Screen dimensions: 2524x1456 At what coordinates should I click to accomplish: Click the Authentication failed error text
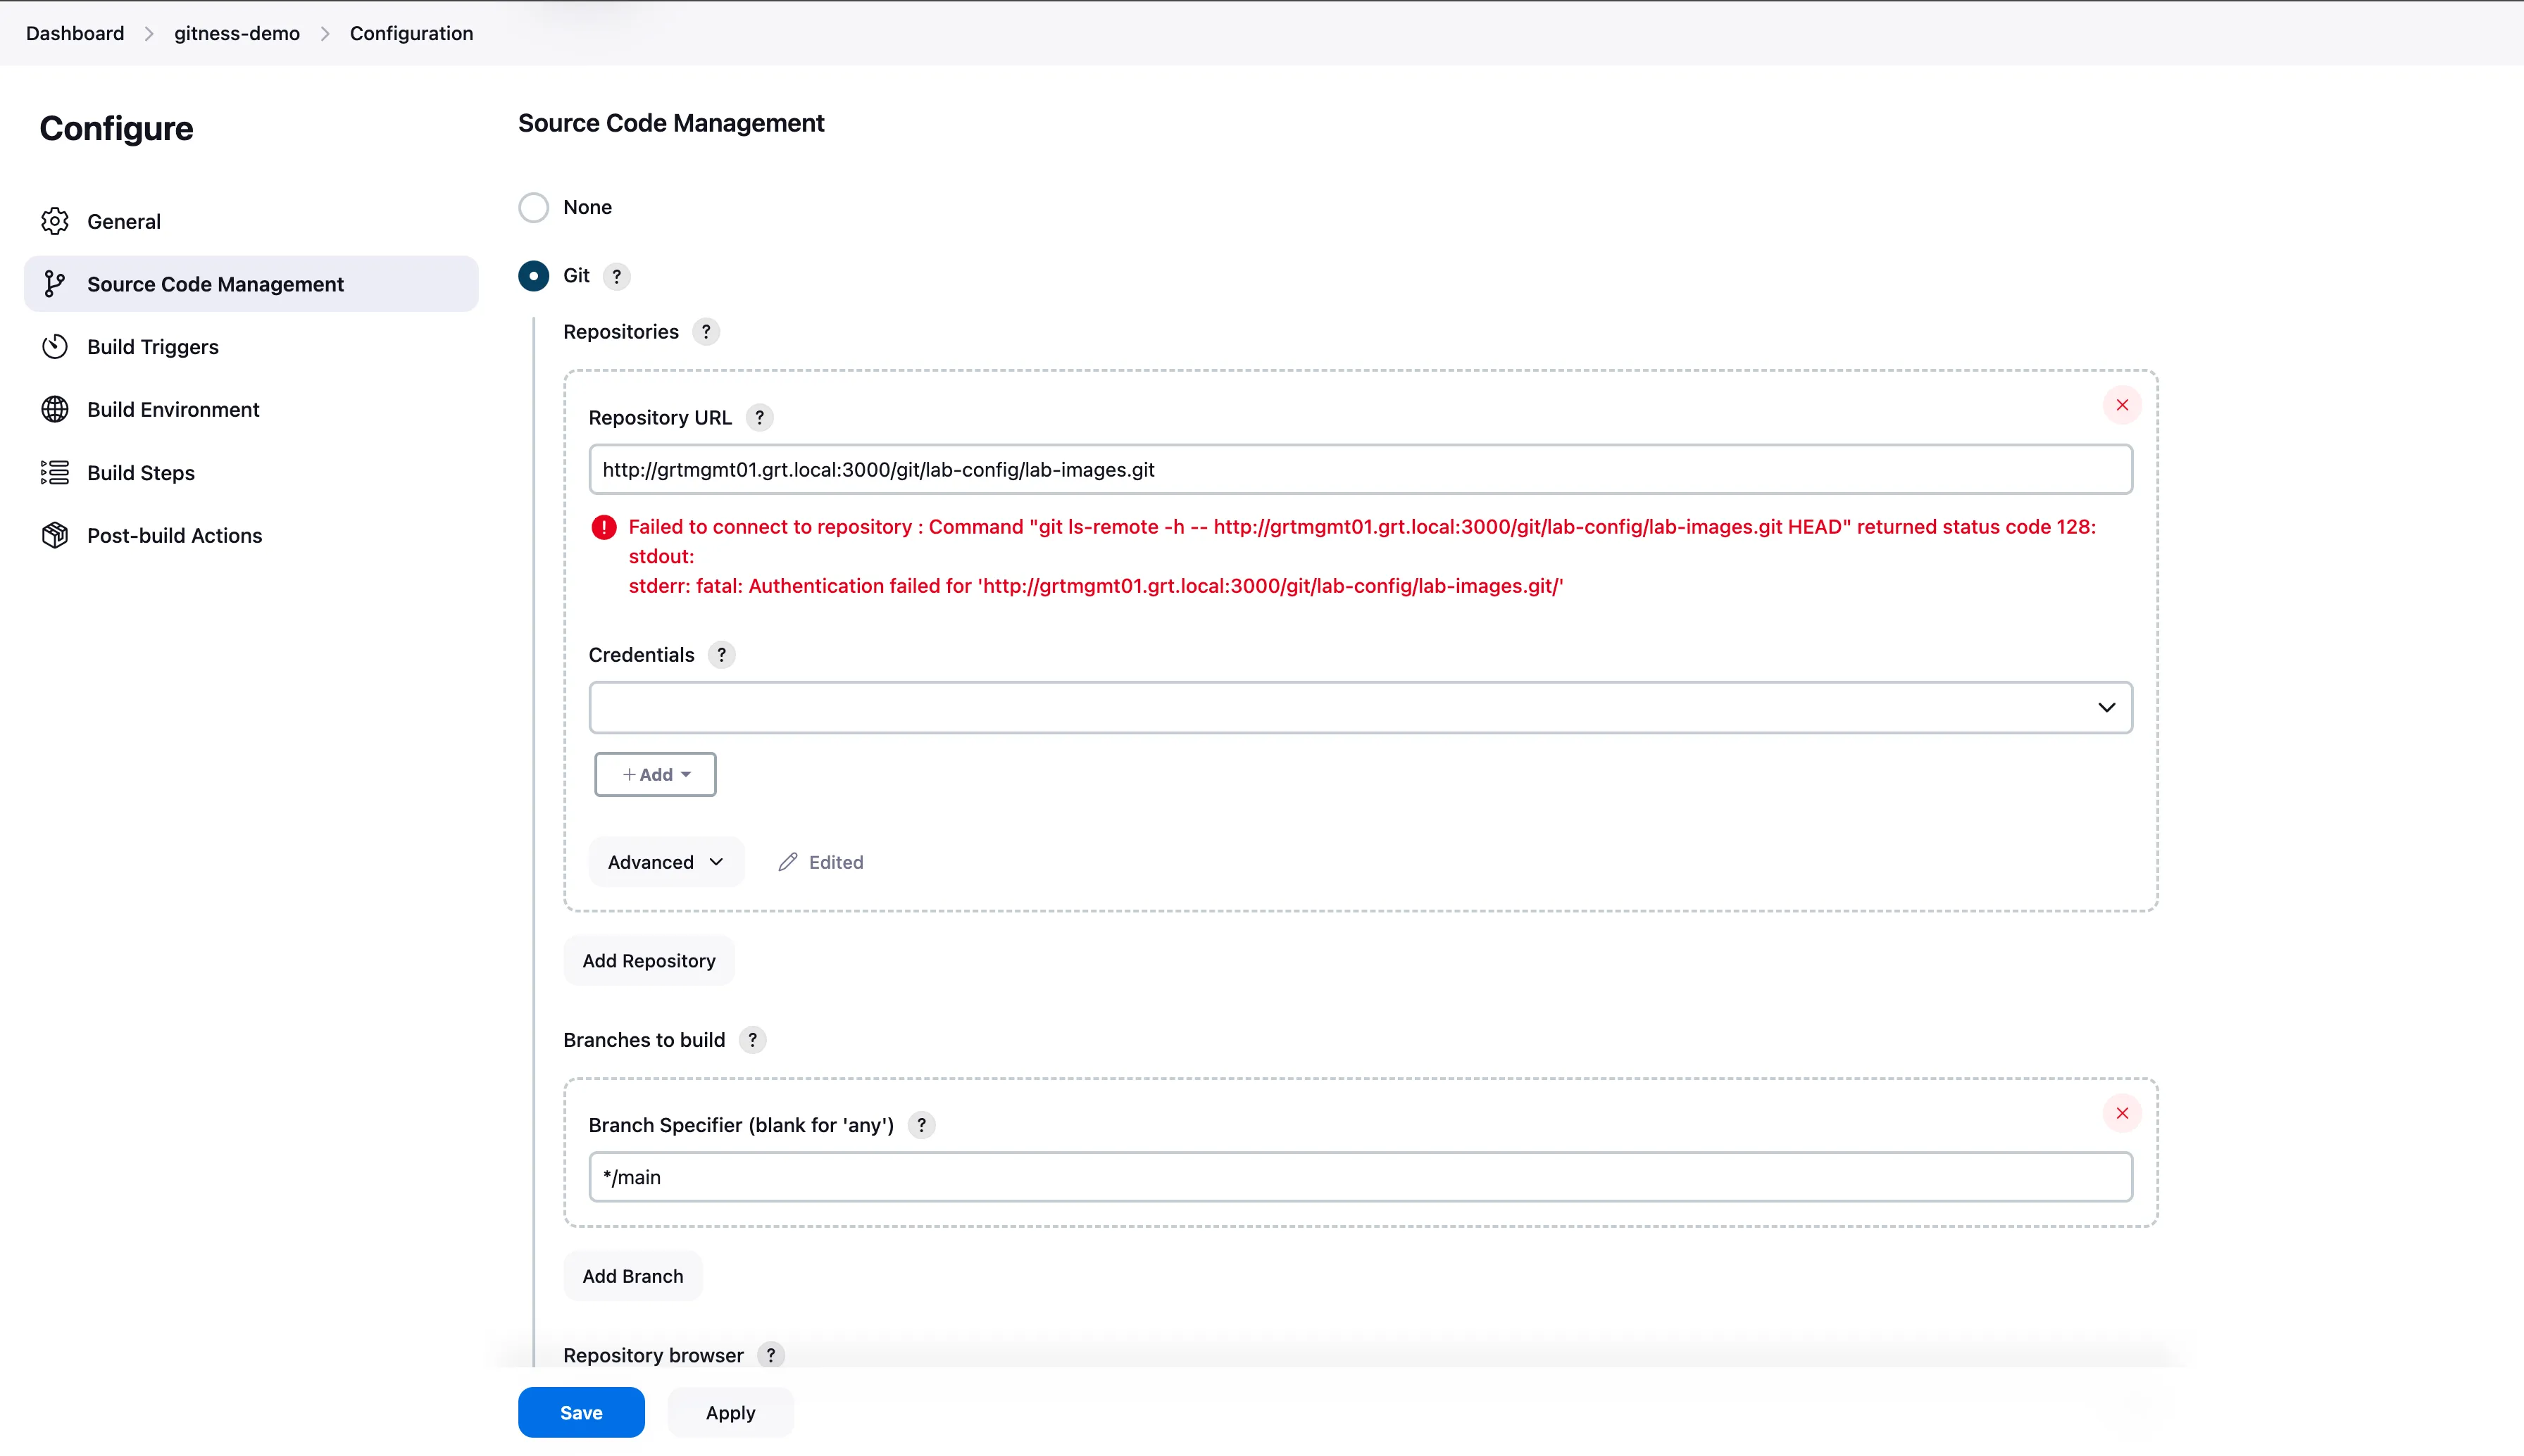(x=1096, y=586)
